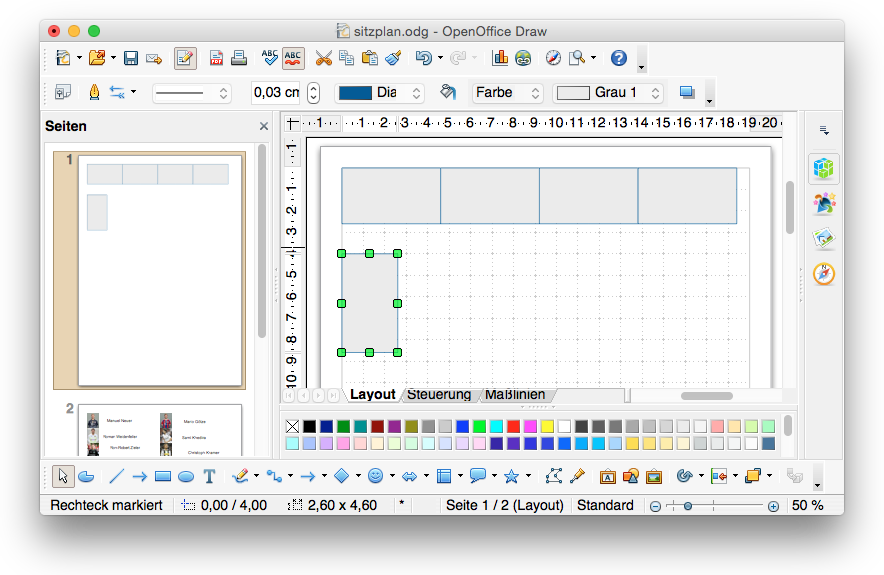Screen dimensions: 884x575
Task: Insert a chart
Action: point(500,58)
